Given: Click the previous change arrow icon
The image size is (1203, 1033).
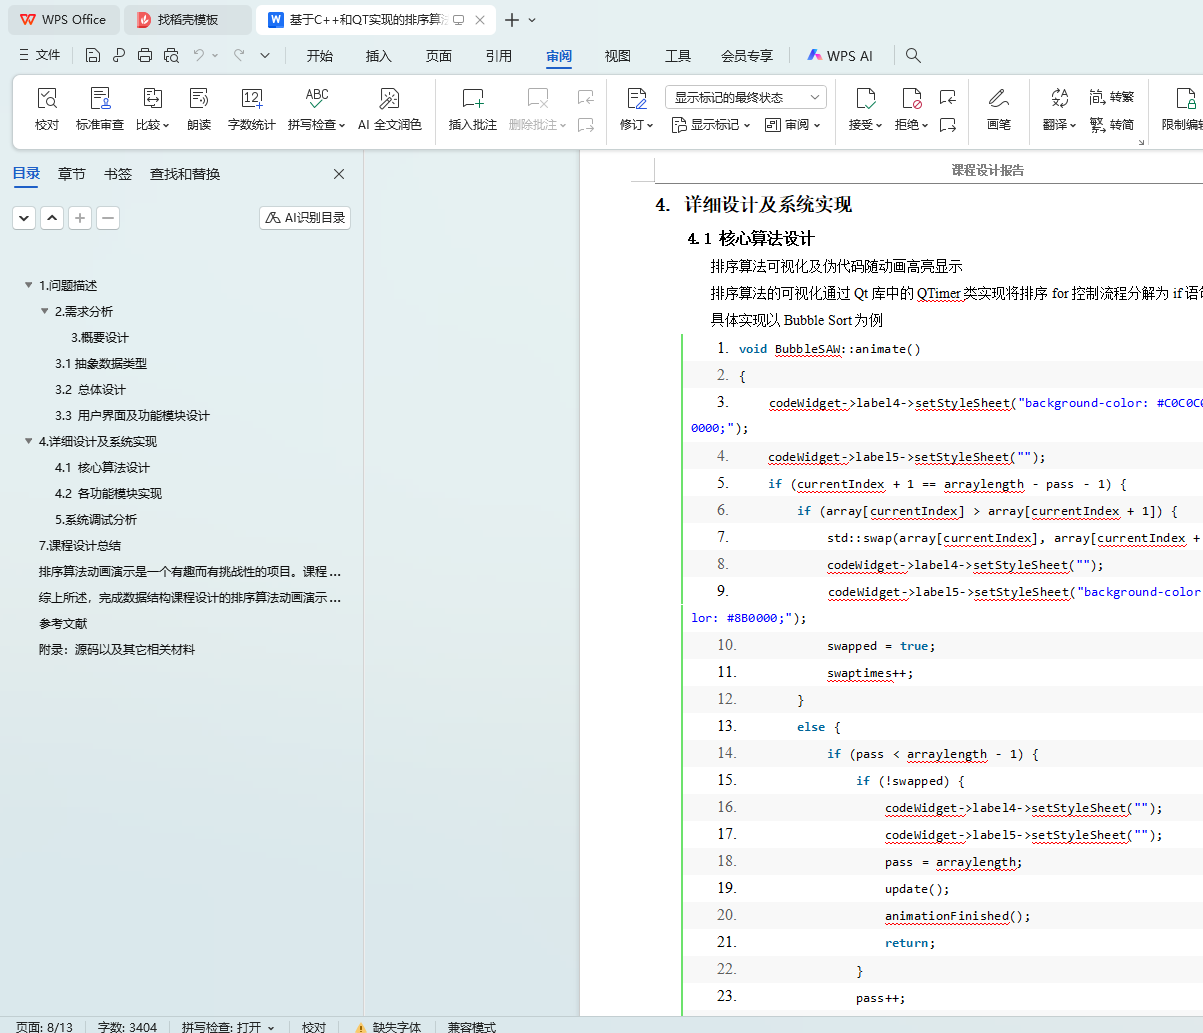Looking at the screenshot, I should click(948, 97).
